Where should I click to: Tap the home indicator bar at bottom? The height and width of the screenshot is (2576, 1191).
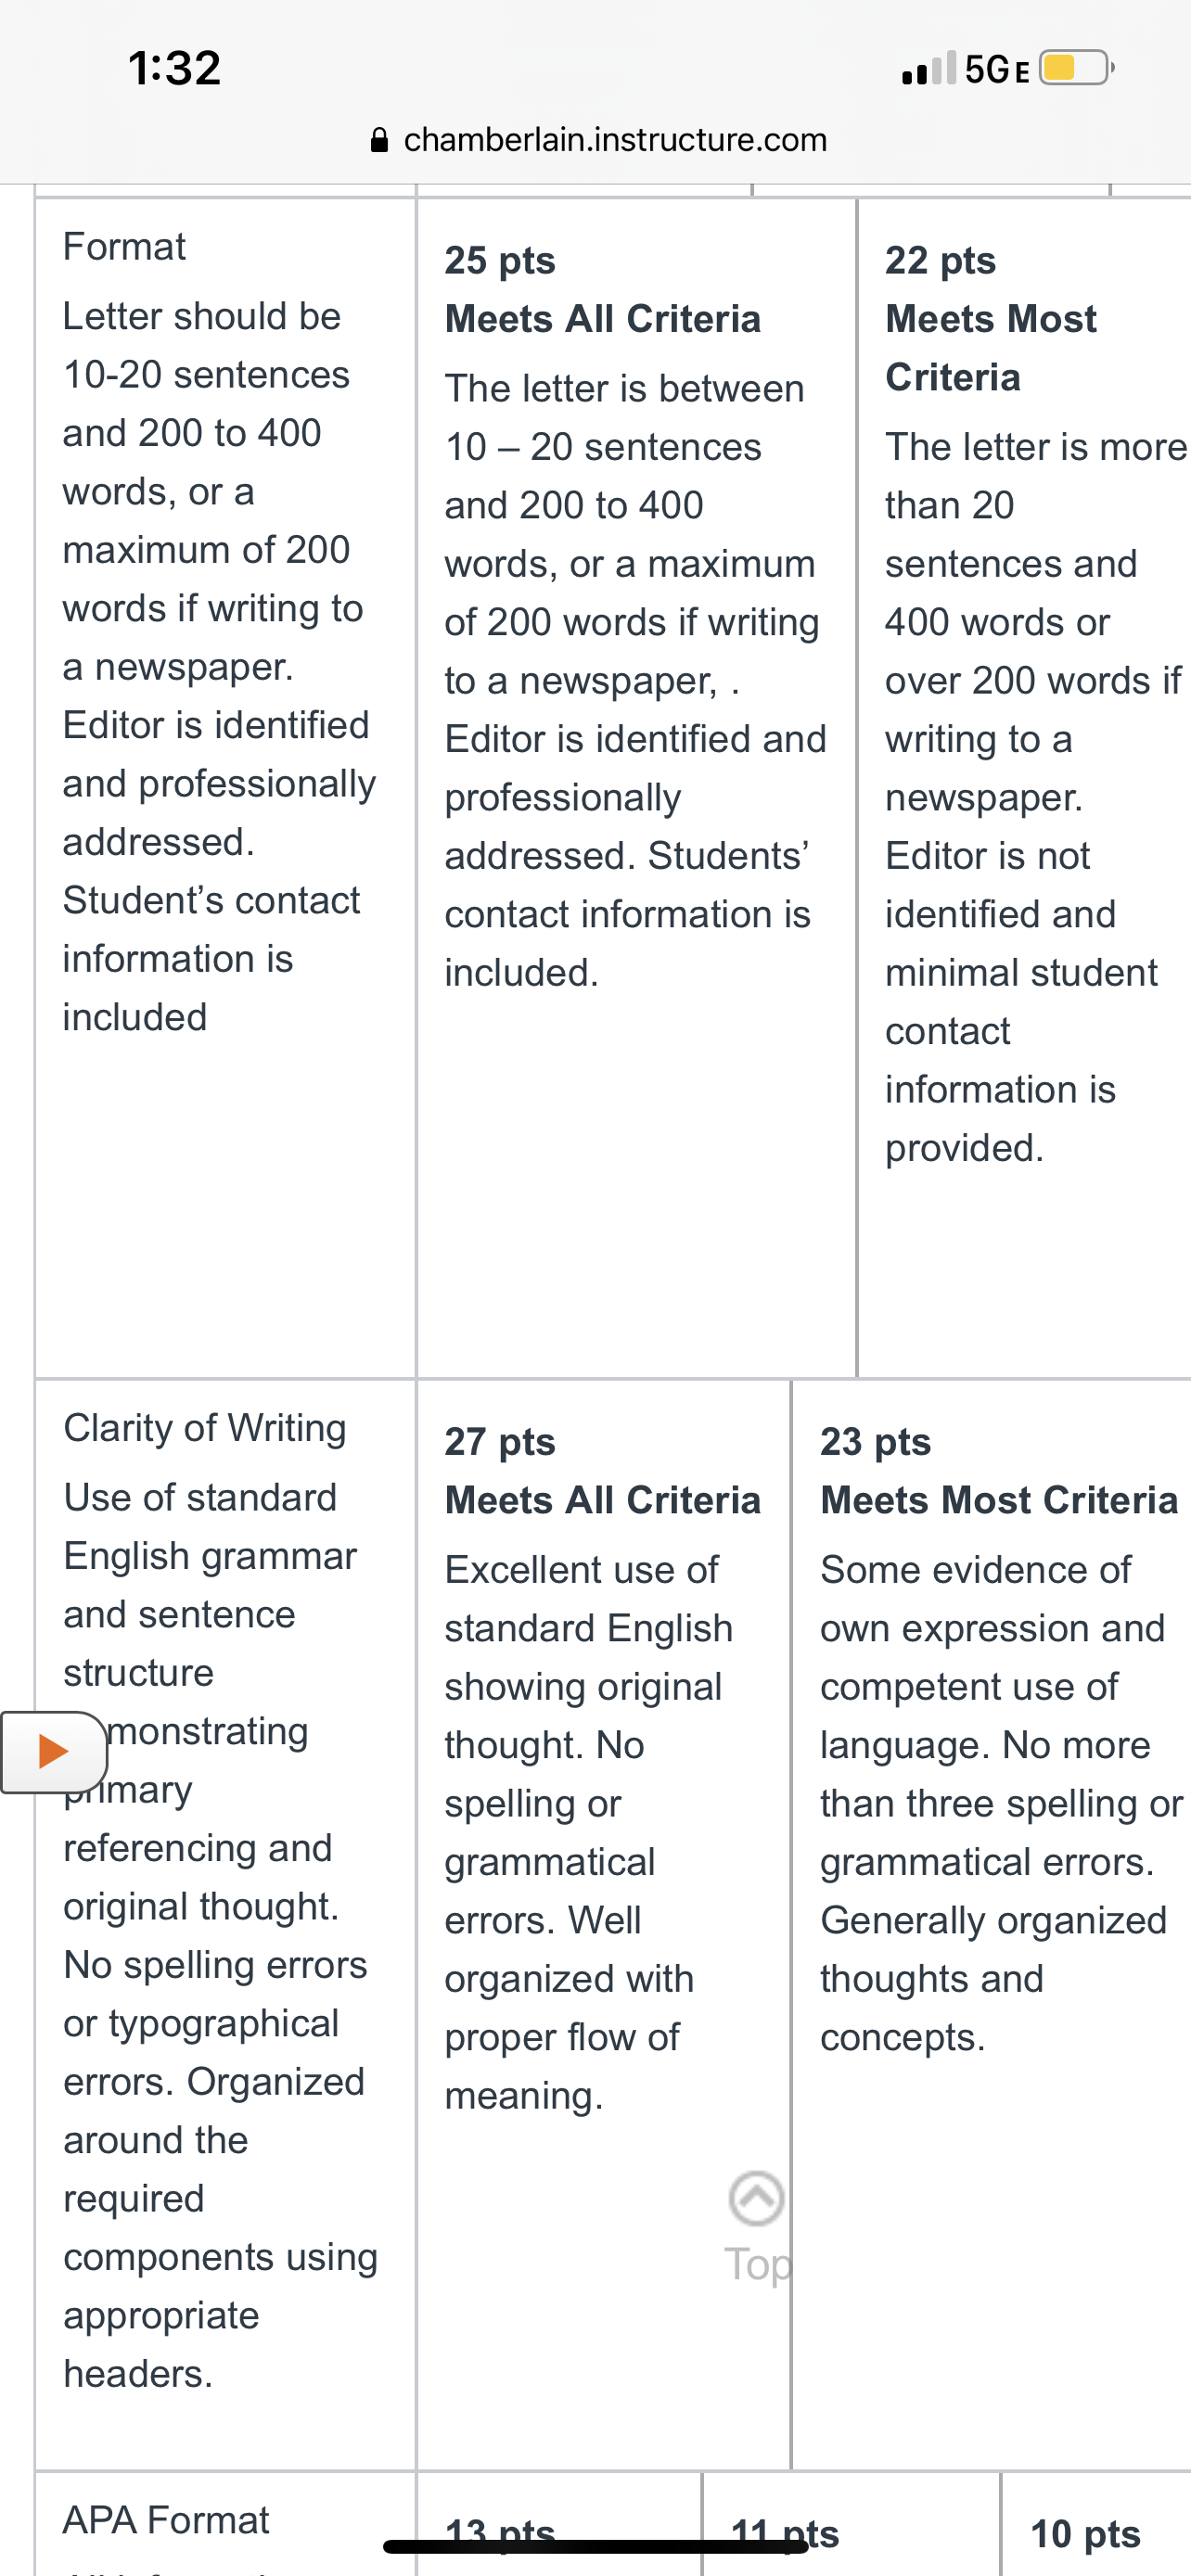click(x=596, y=2546)
